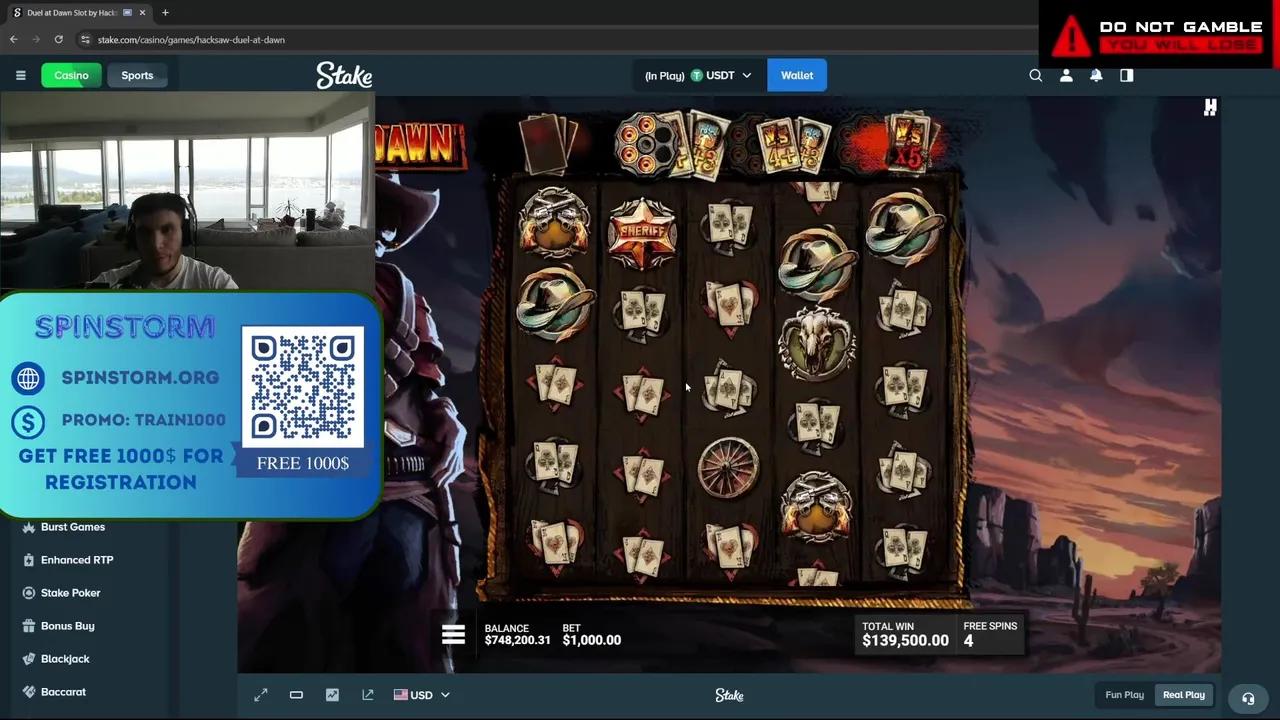This screenshot has height=720, width=1280.
Task: Click the wagon wheel symbol on reels
Action: click(x=728, y=467)
